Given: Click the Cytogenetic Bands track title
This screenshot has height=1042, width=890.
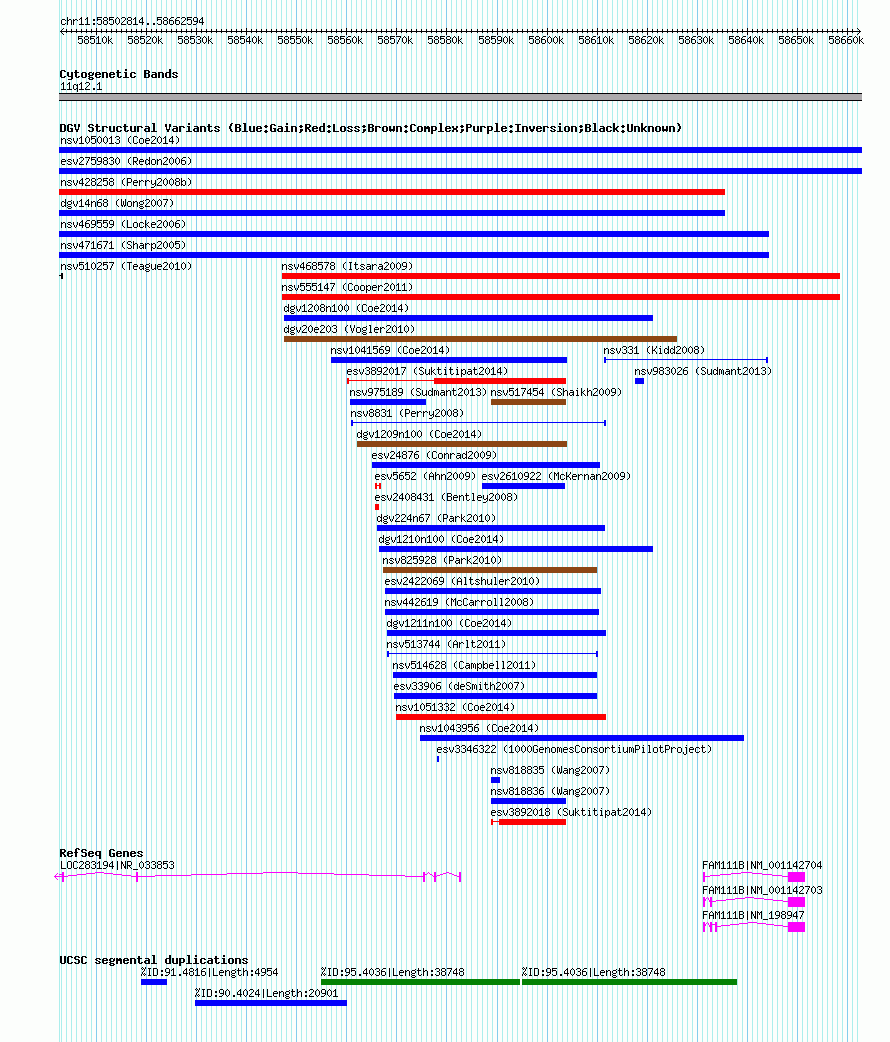Looking at the screenshot, I should [x=118, y=74].
